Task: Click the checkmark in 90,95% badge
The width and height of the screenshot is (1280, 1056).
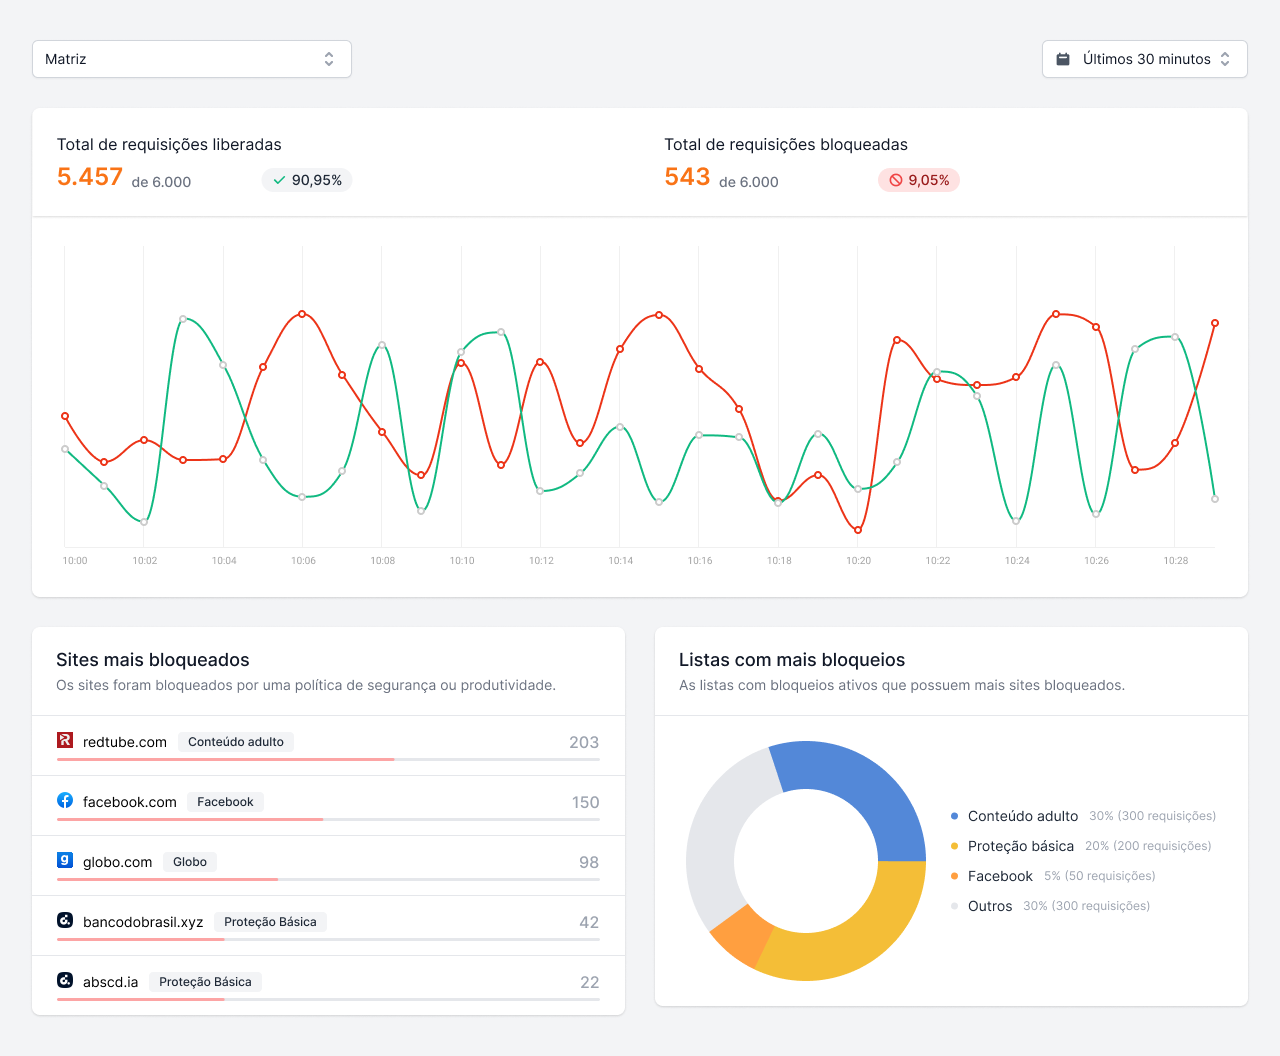Action: coord(279,180)
